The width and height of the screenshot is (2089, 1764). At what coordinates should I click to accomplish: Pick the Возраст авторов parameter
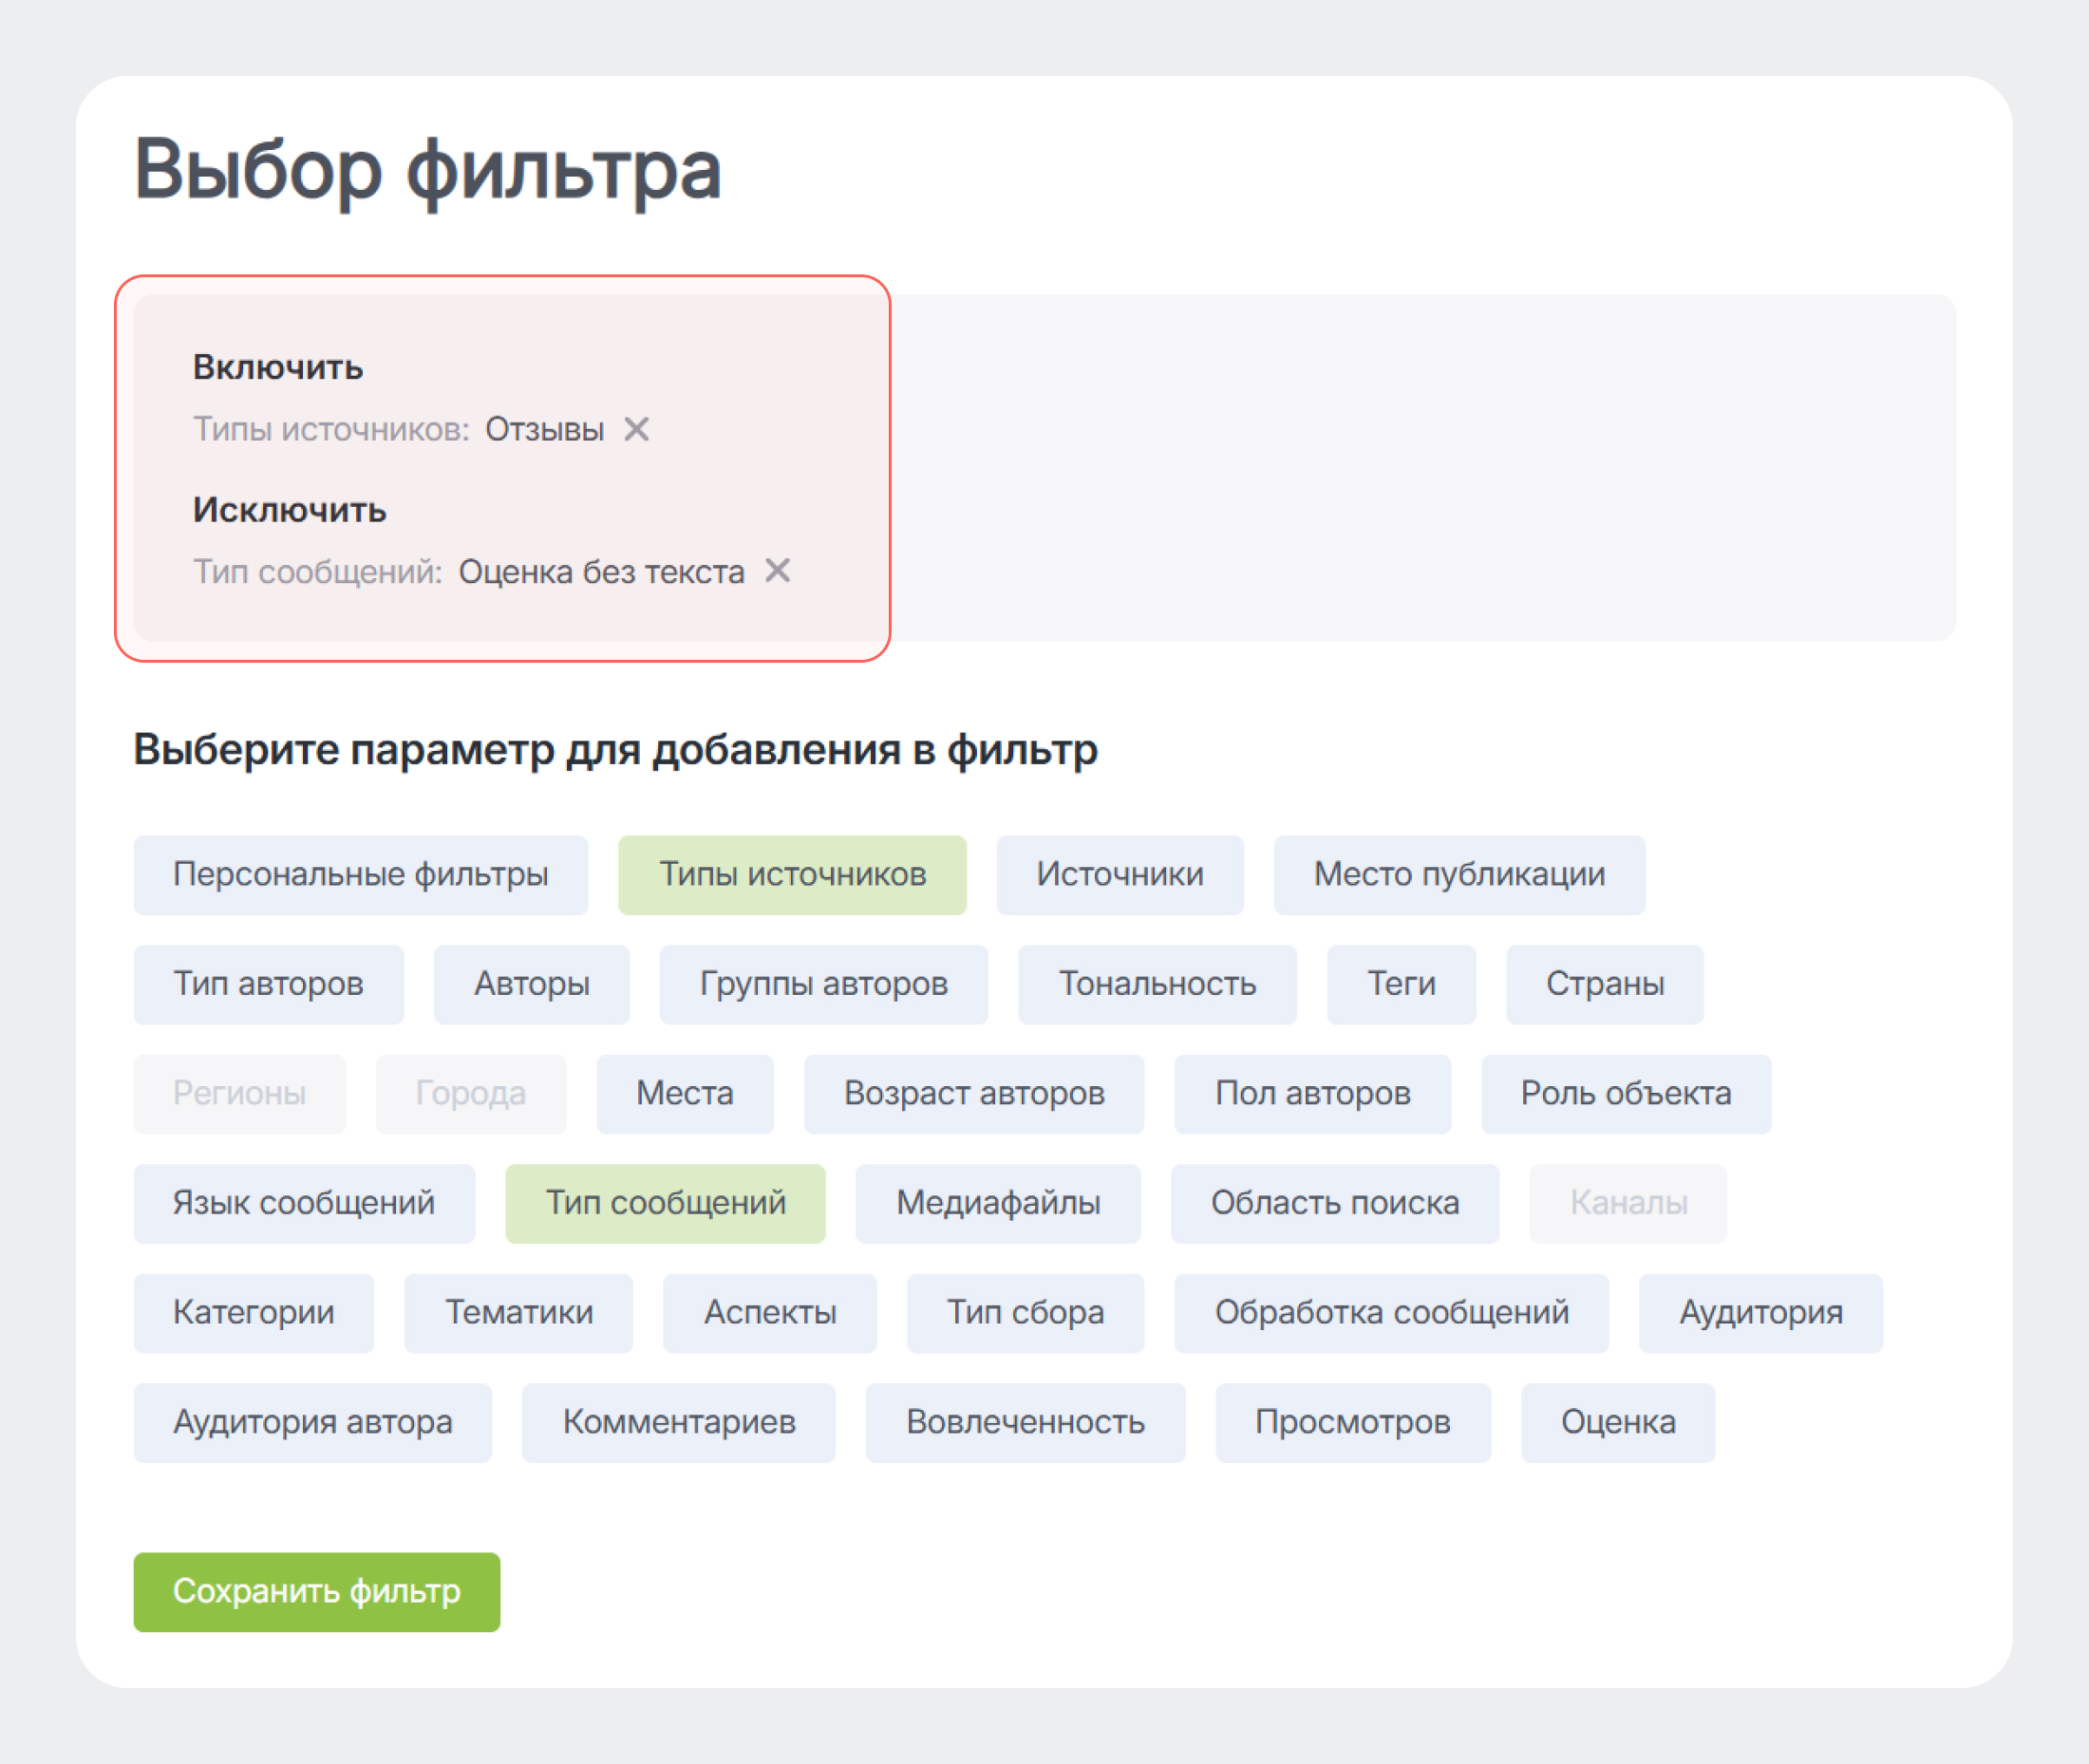pyautogui.click(x=975, y=1094)
